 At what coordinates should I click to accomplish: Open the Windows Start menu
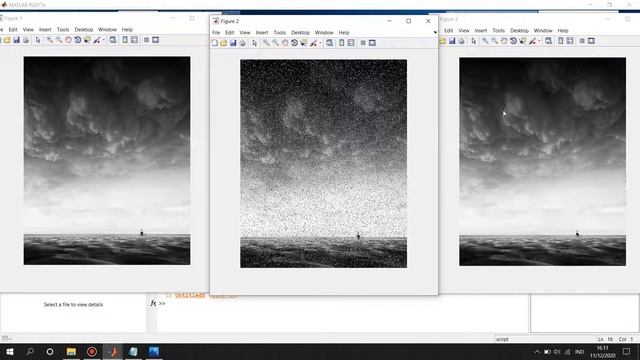click(10, 351)
